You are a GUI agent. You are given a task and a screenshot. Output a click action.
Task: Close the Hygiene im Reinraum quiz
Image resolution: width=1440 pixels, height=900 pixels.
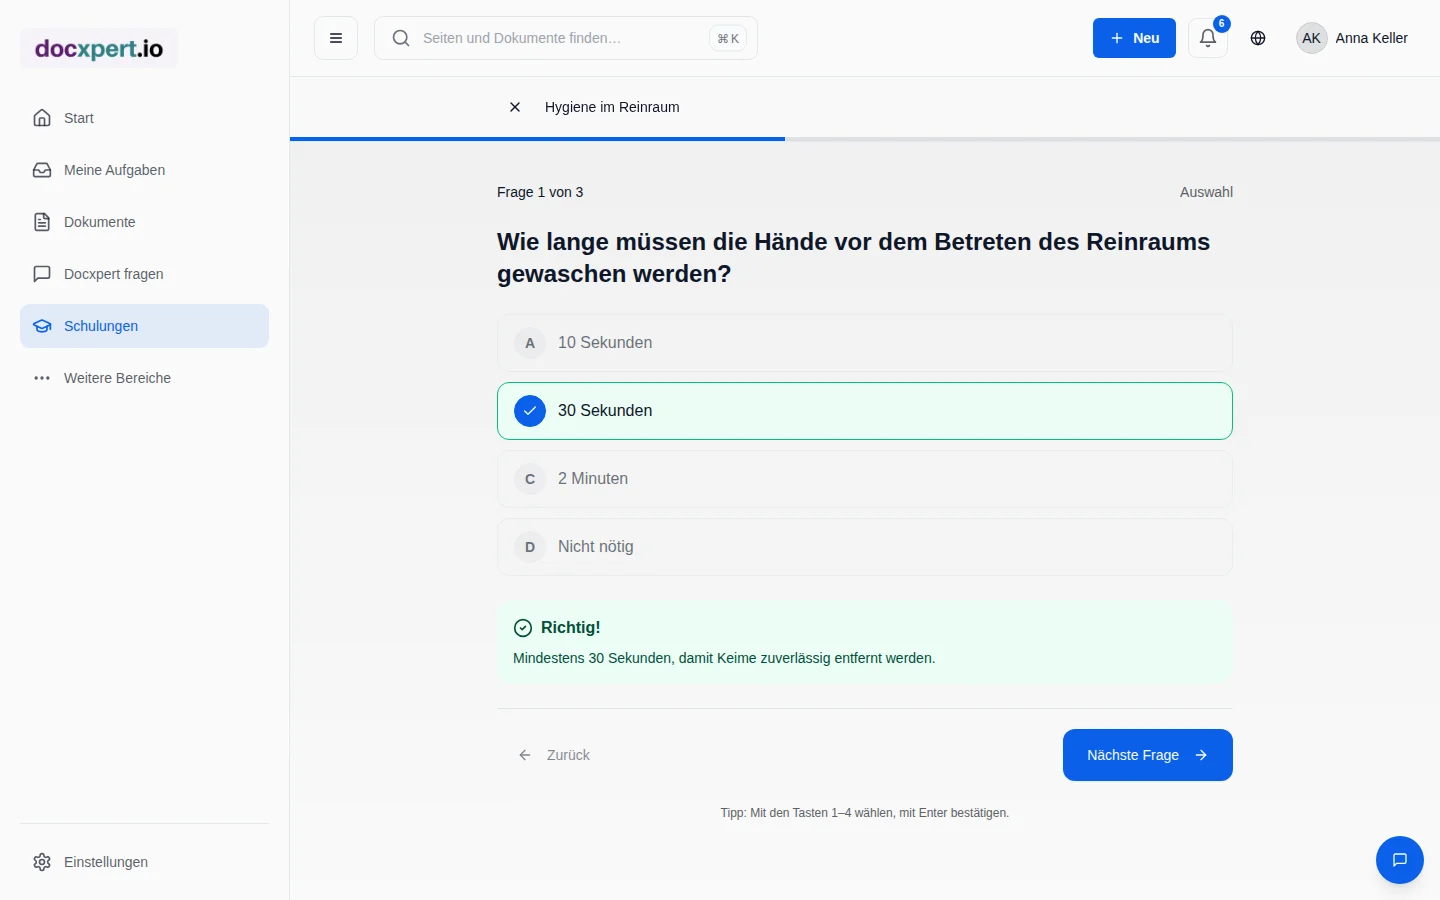coord(515,107)
